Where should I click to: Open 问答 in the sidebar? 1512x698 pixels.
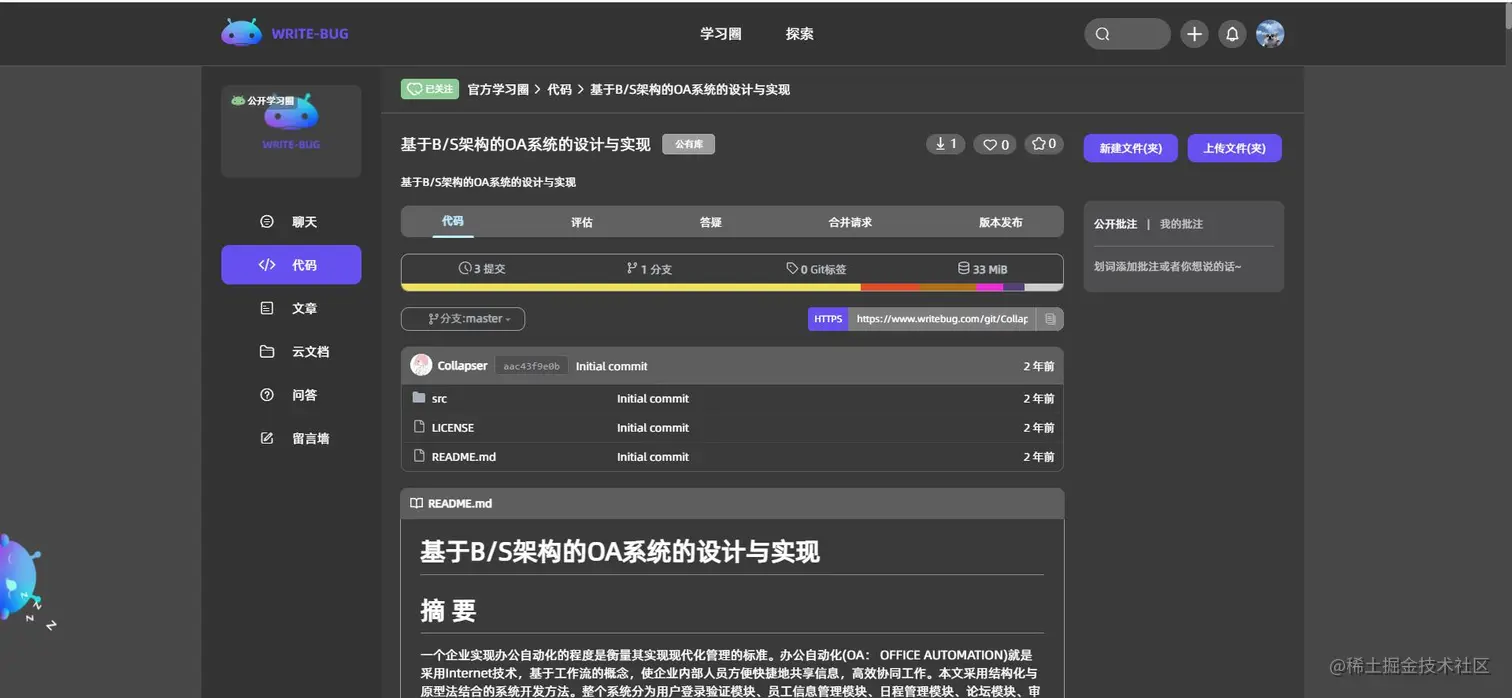(x=291, y=395)
